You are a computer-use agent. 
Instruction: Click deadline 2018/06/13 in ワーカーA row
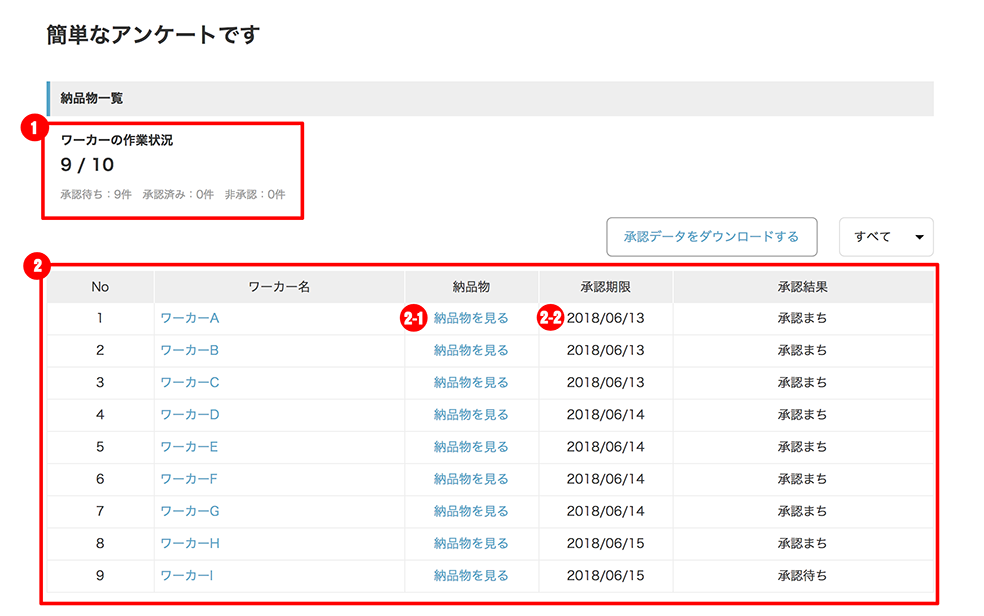[606, 318]
